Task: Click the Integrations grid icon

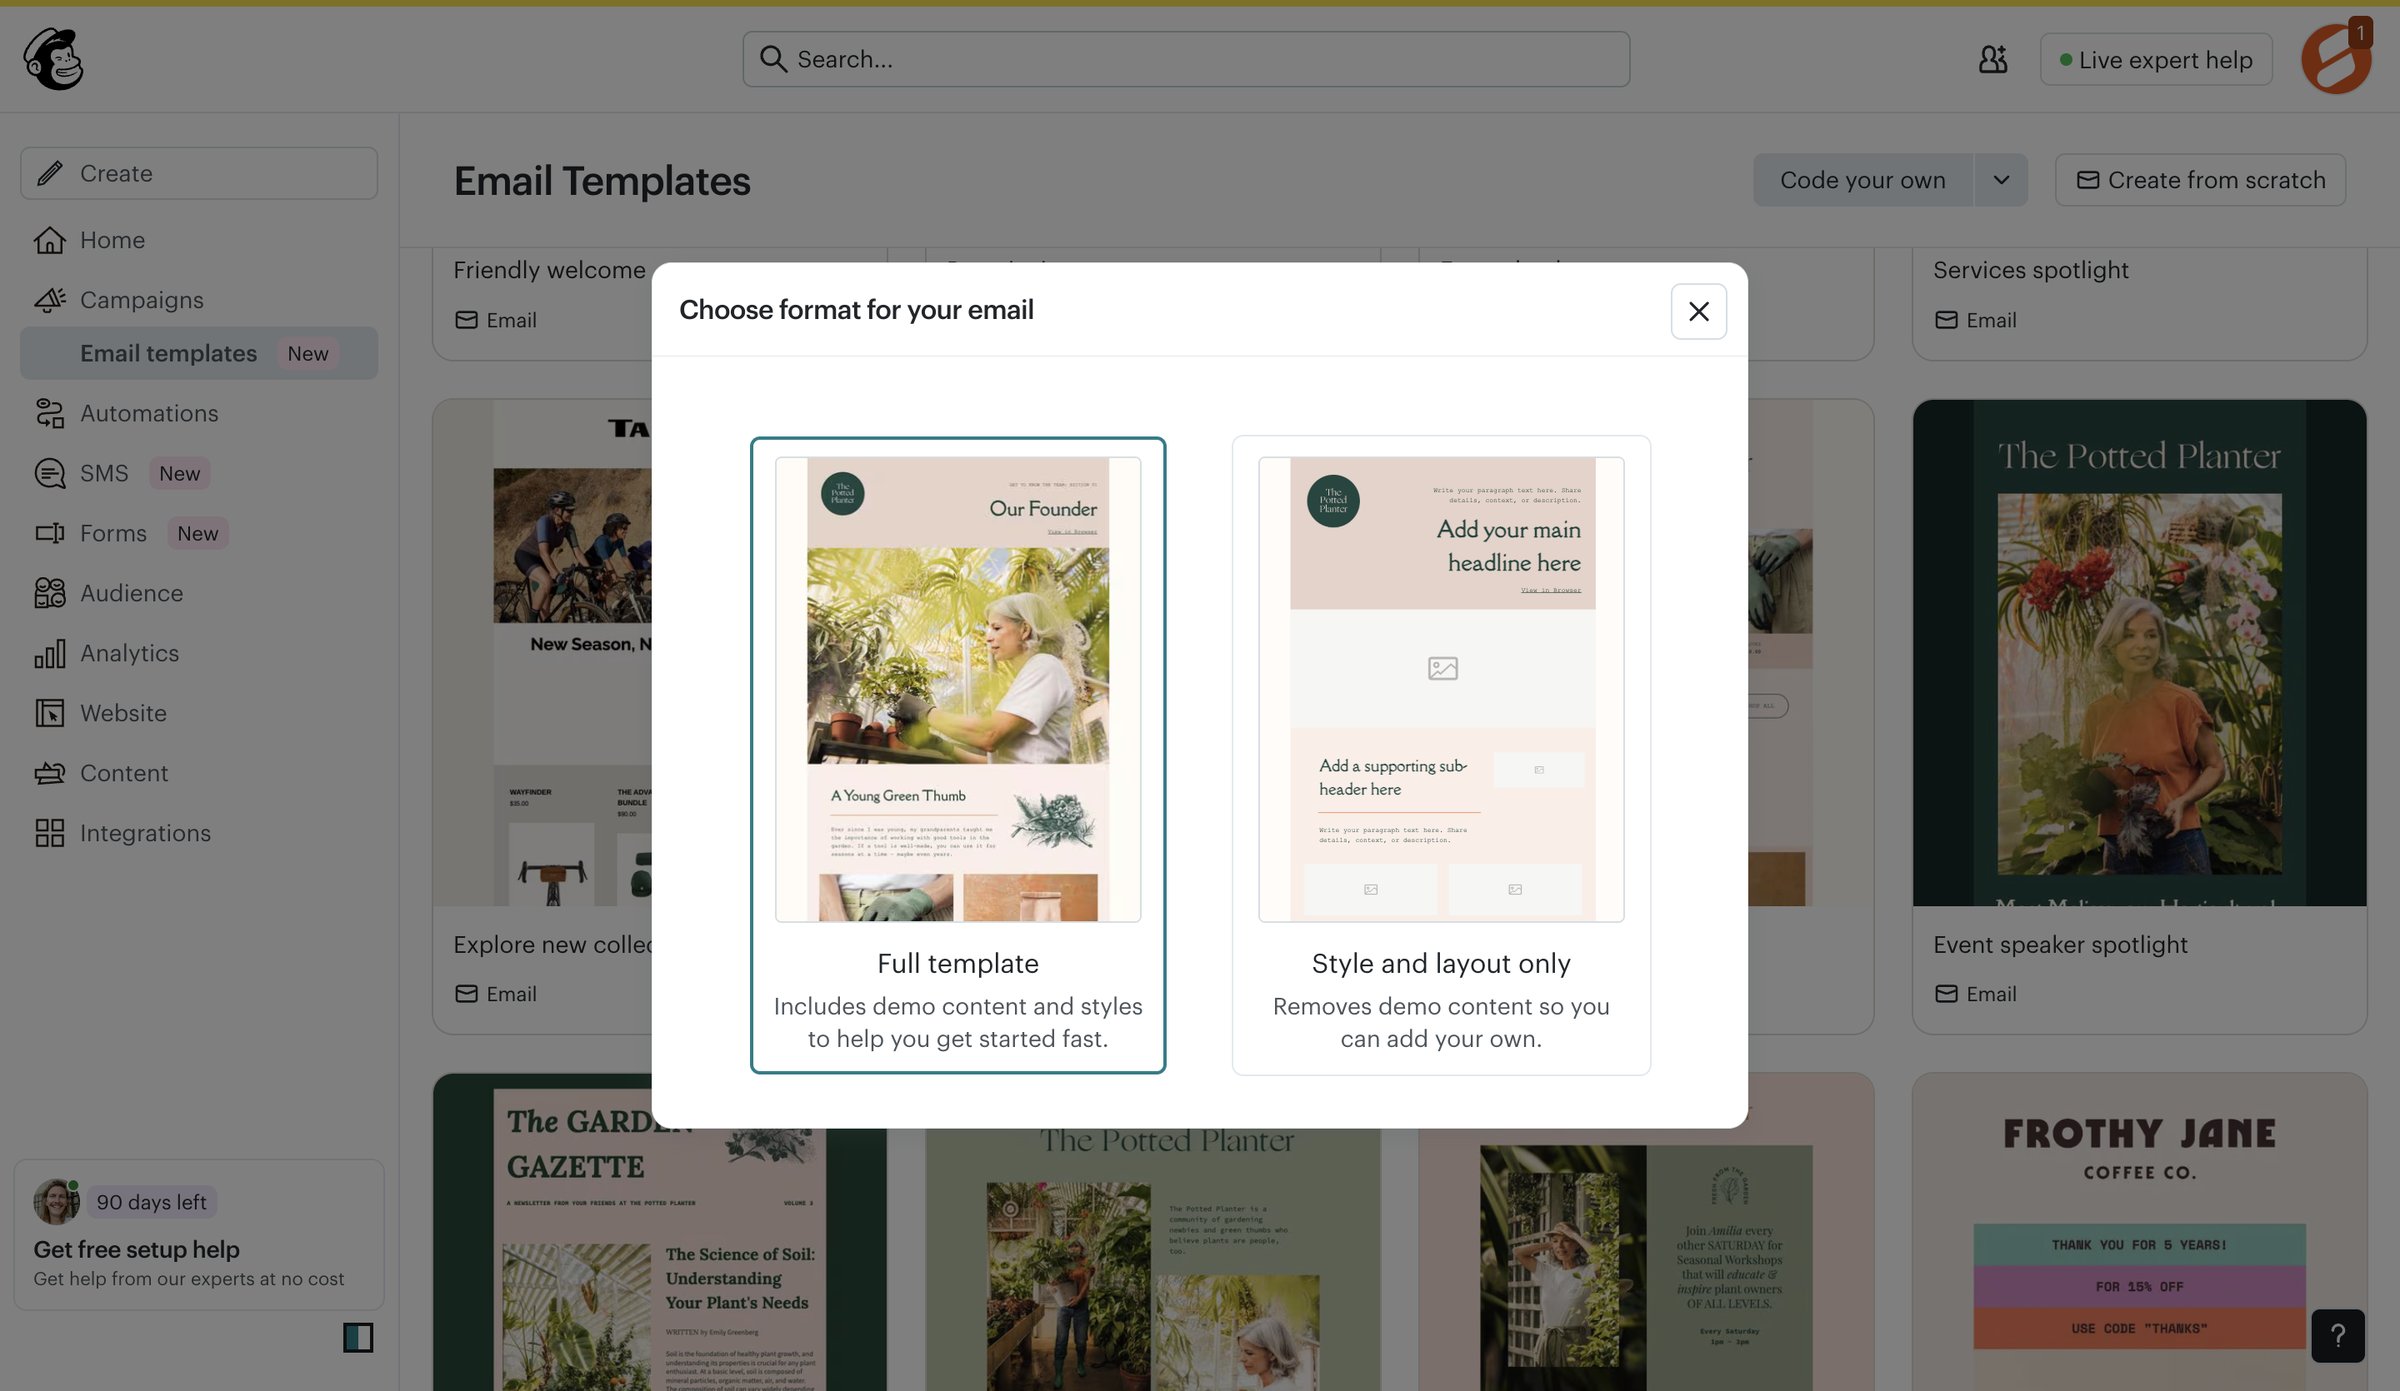Action: (50, 833)
